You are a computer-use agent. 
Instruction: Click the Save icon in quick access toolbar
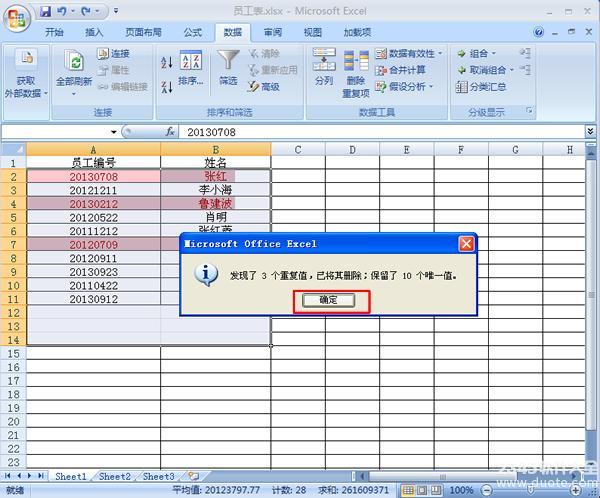[x=46, y=10]
